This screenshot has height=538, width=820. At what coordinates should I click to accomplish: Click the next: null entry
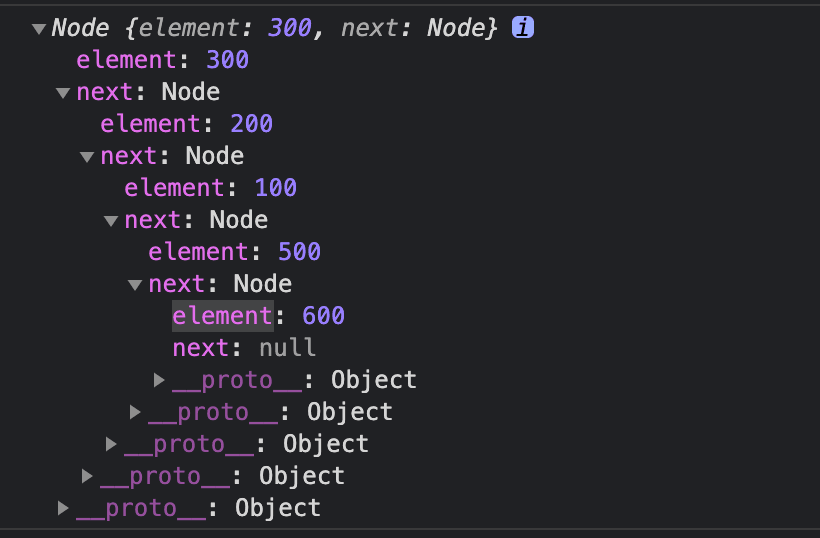click(244, 348)
